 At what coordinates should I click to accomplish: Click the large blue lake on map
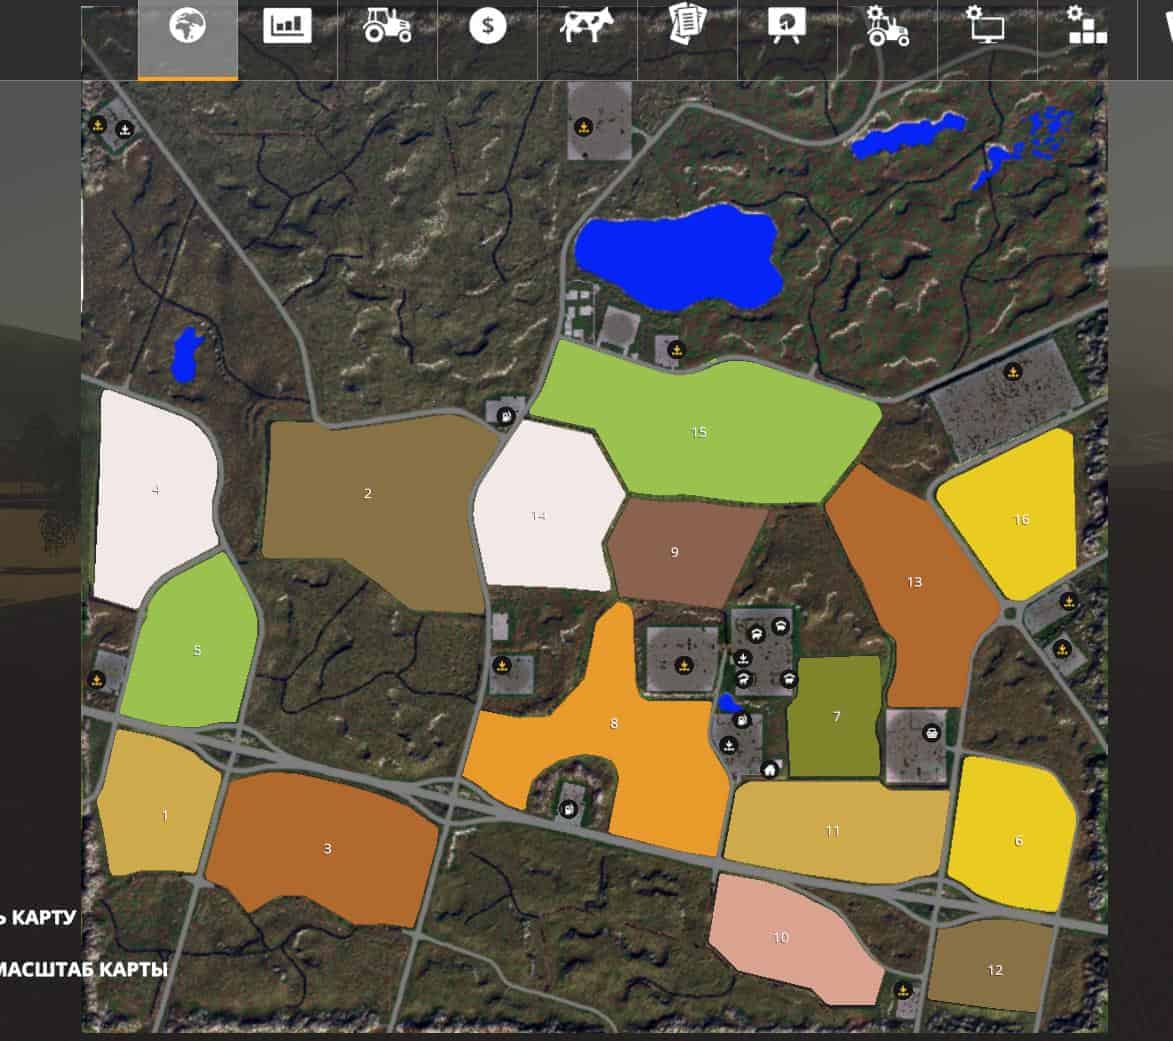coord(680,257)
